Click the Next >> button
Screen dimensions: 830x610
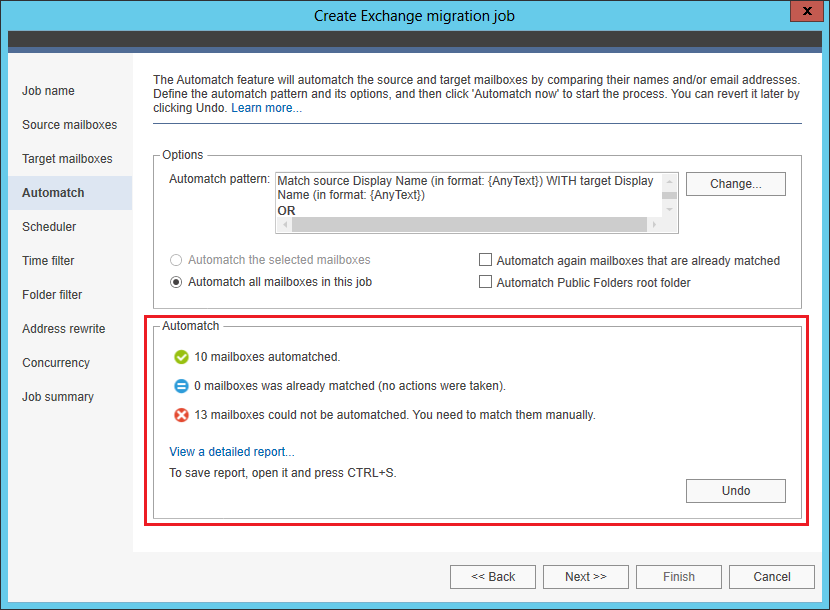pos(586,577)
